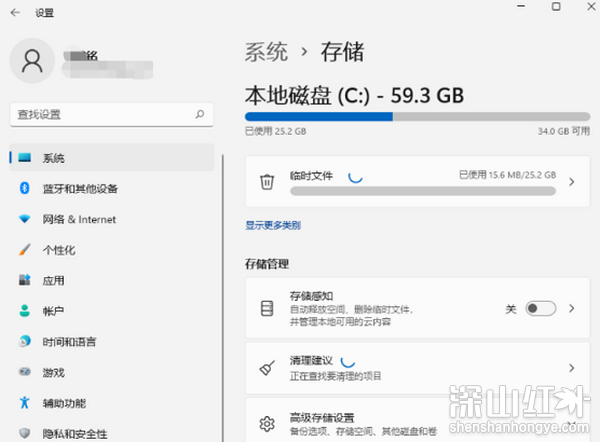The height and width of the screenshot is (442, 600).
Task: Click the Apps icon in sidebar
Action: (24, 280)
